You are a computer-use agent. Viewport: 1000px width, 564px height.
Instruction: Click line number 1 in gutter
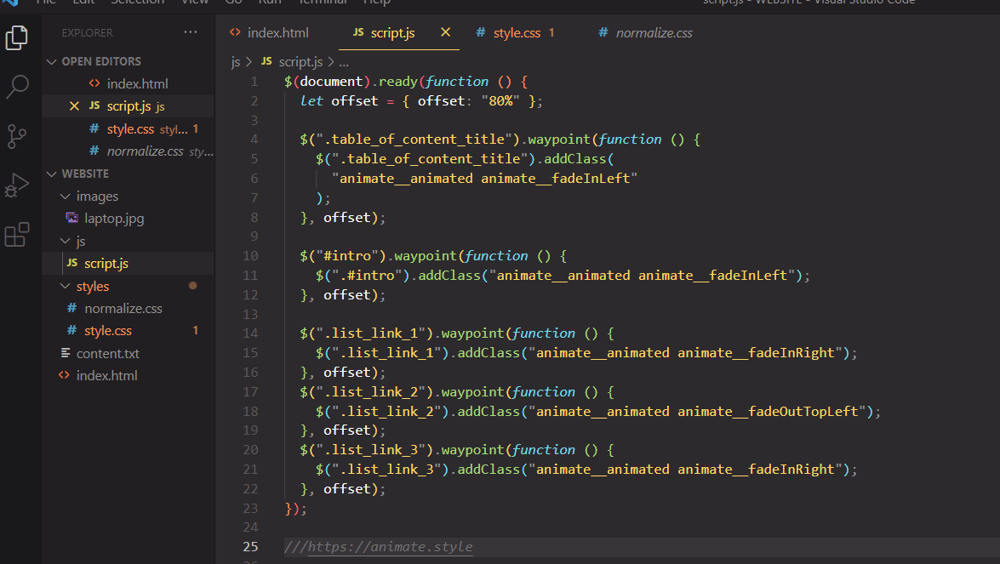point(254,82)
